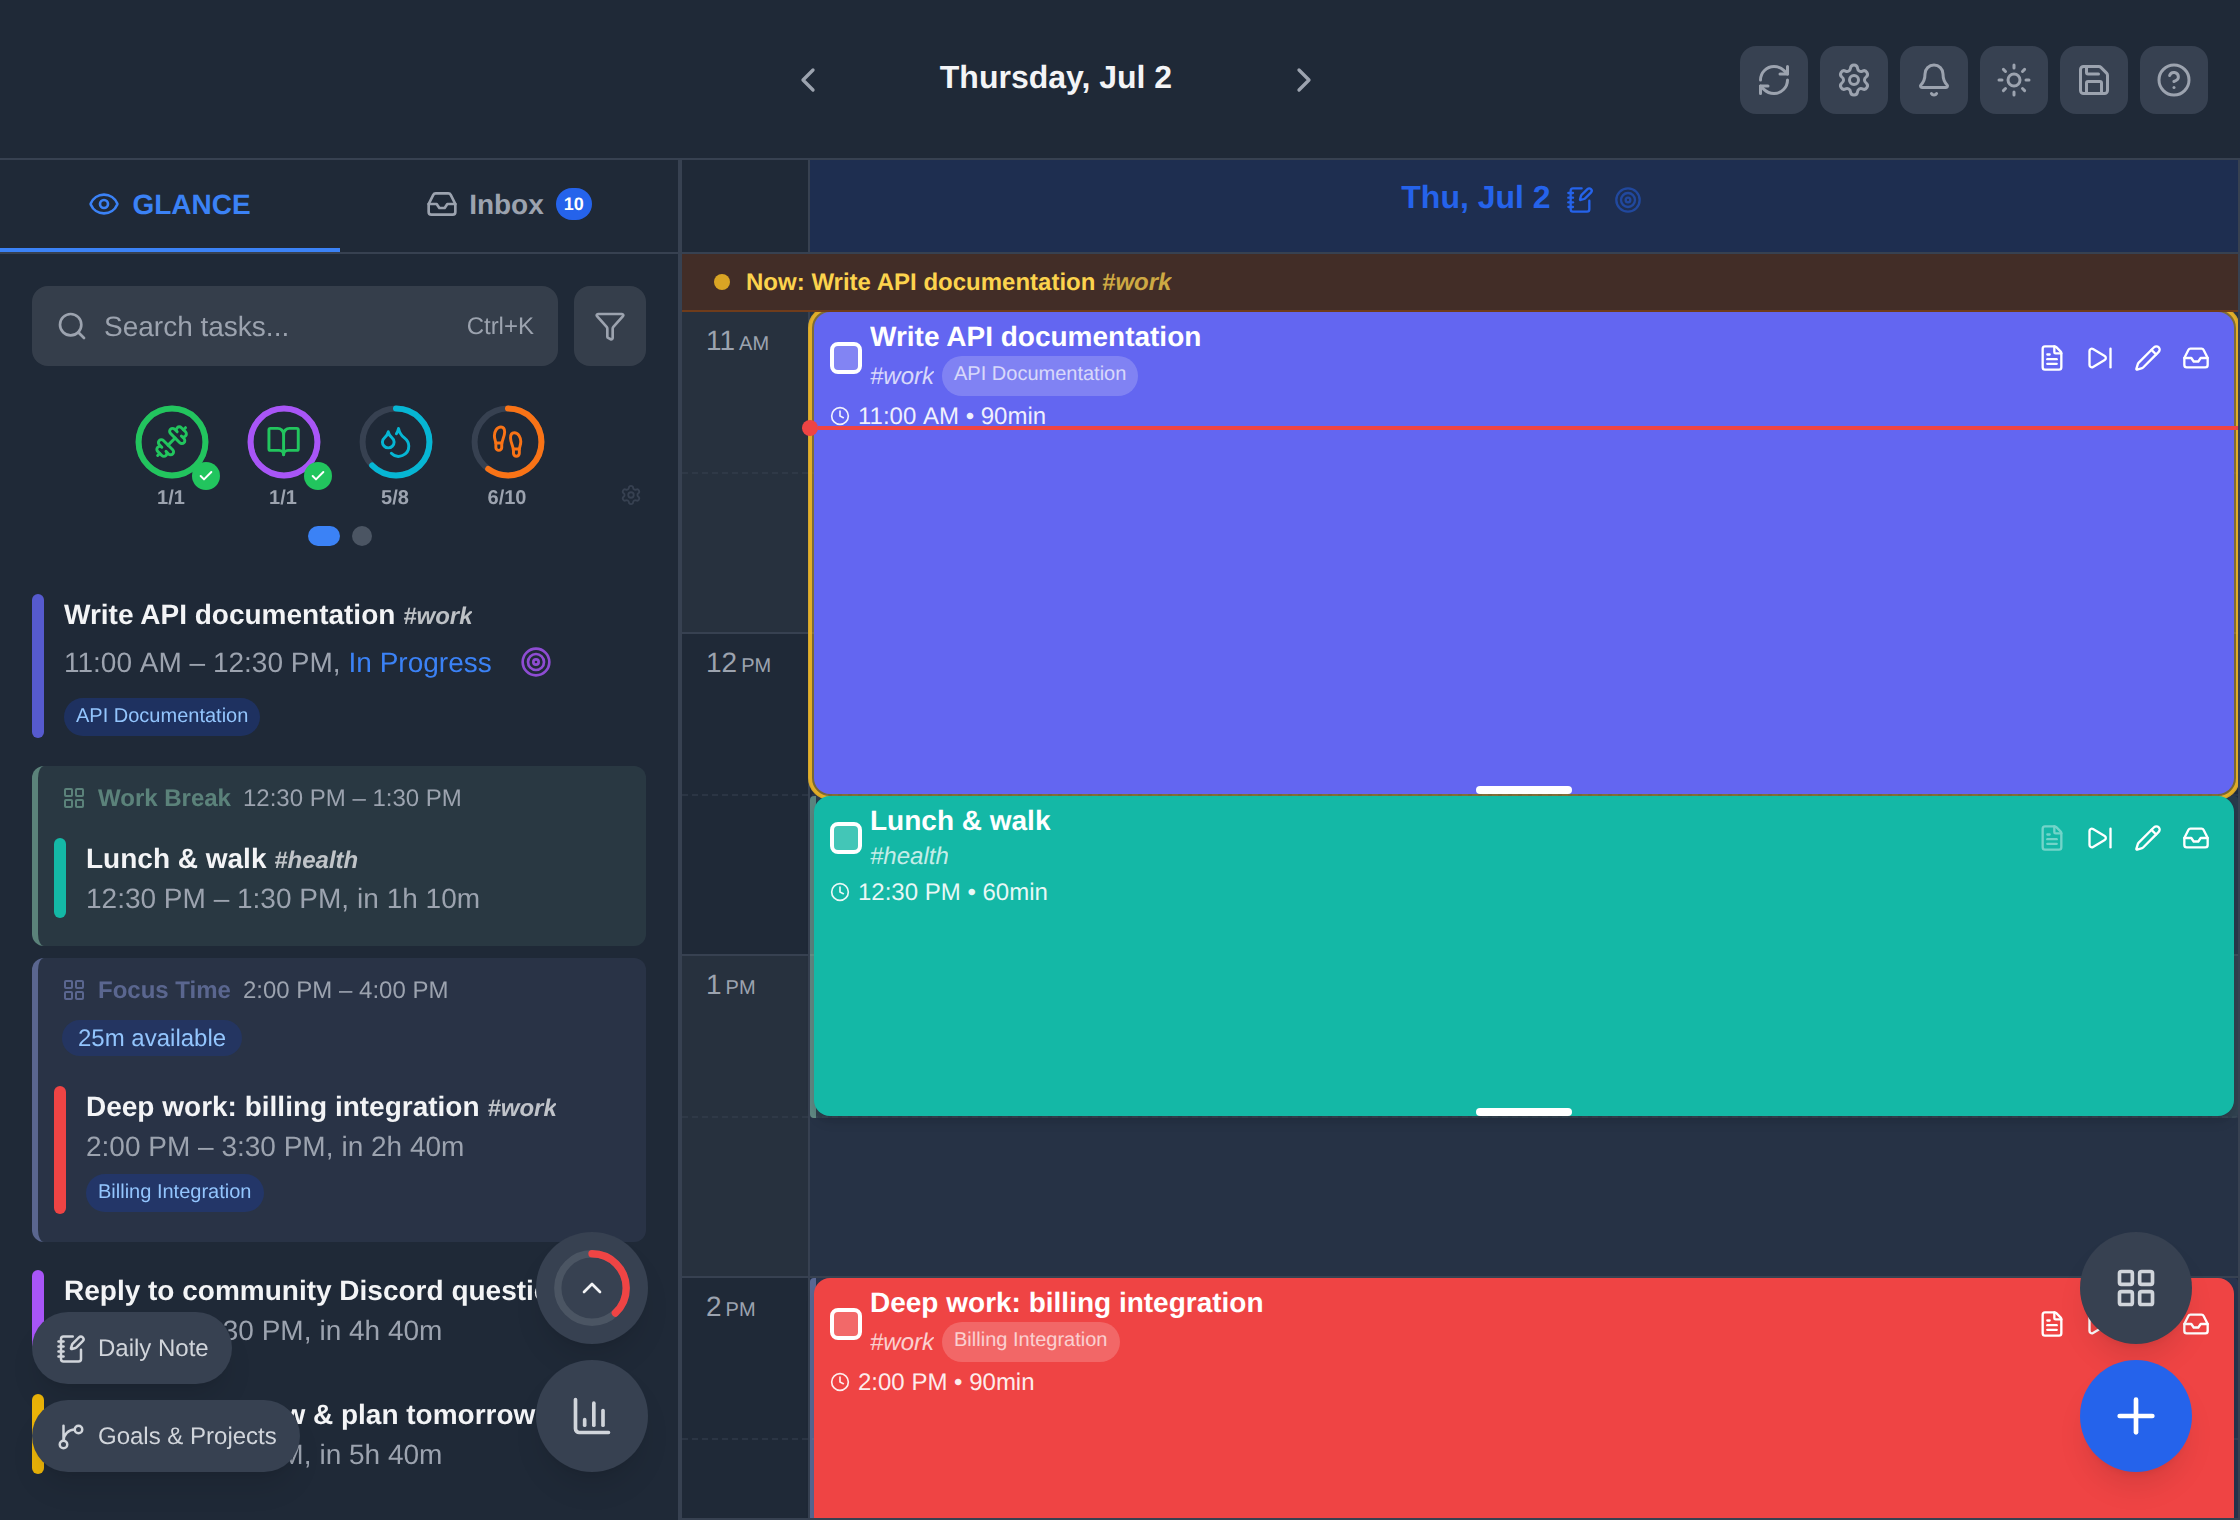Open settings gear in top header
2240x1520 pixels.
tap(1853, 80)
